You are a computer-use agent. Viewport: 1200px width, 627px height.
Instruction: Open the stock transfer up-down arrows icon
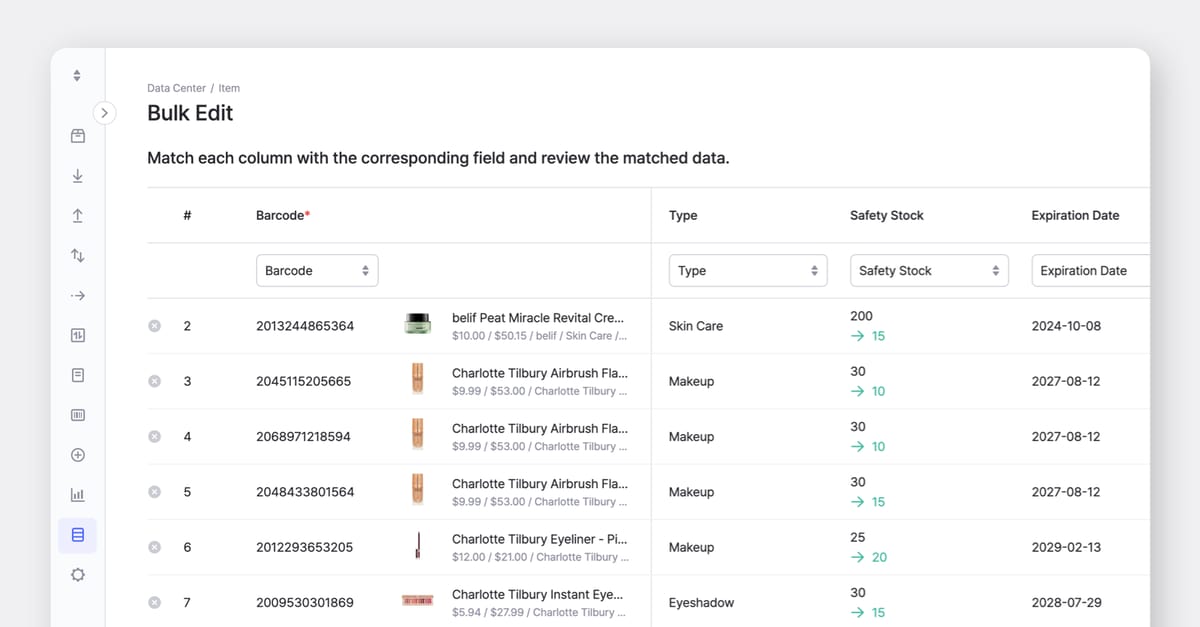click(x=77, y=255)
